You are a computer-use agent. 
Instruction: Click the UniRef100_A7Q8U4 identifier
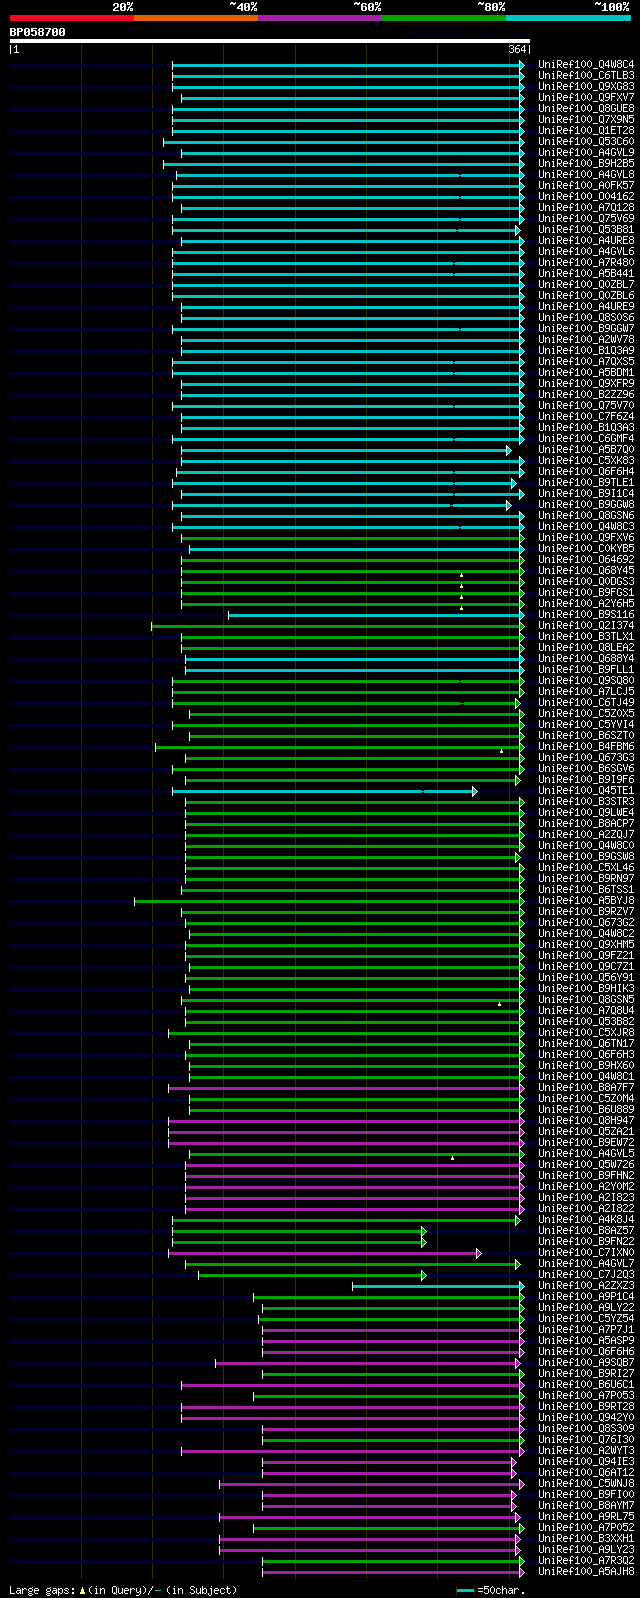[586, 1010]
